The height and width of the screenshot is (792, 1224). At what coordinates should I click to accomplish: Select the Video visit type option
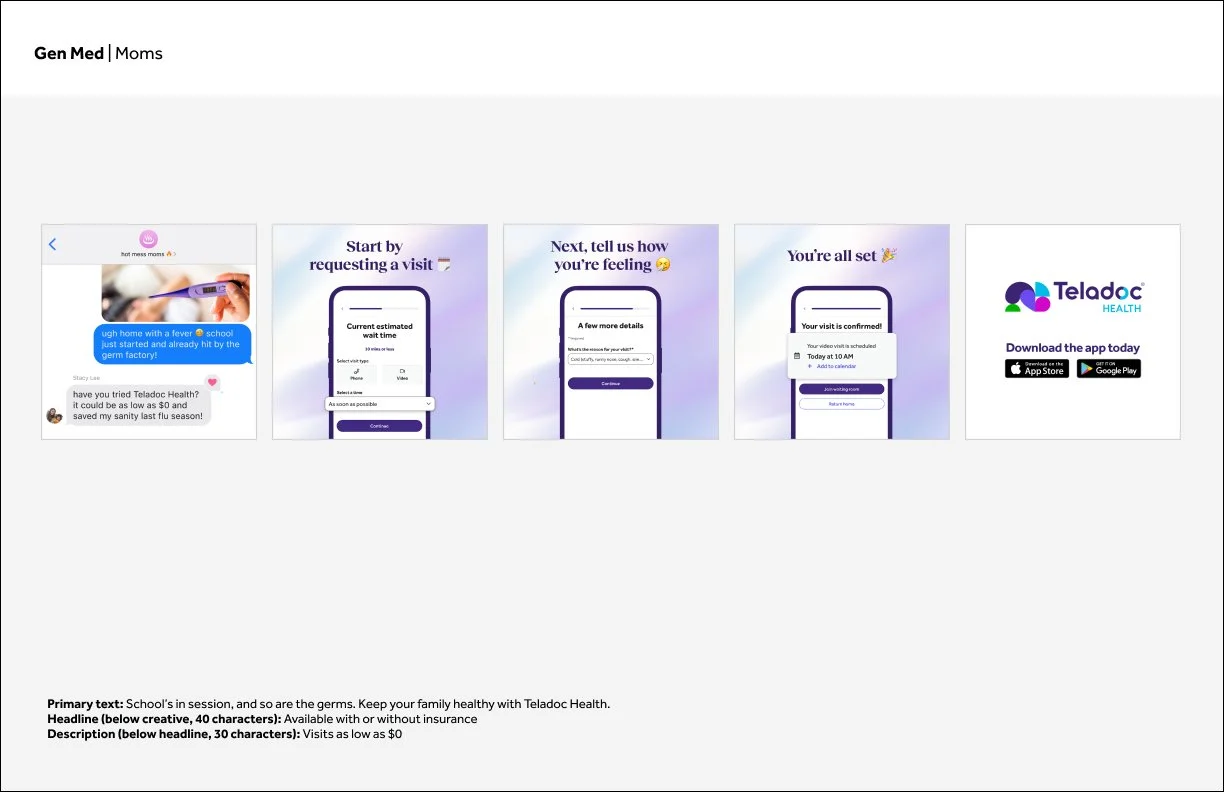(x=402, y=374)
